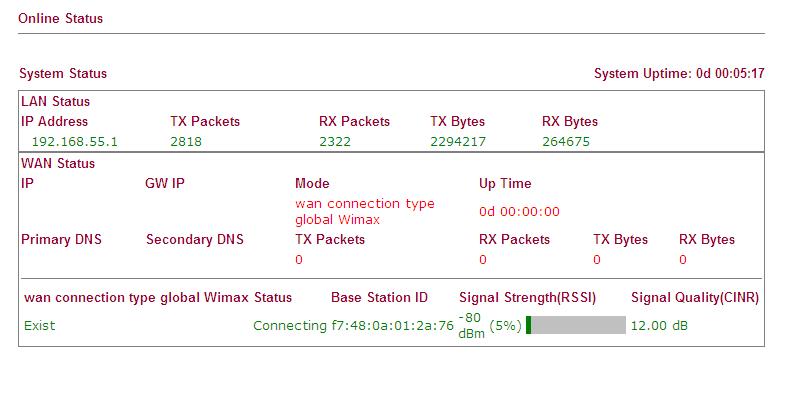Click the Online Status heading
This screenshot has width=788, height=400.
point(60,18)
